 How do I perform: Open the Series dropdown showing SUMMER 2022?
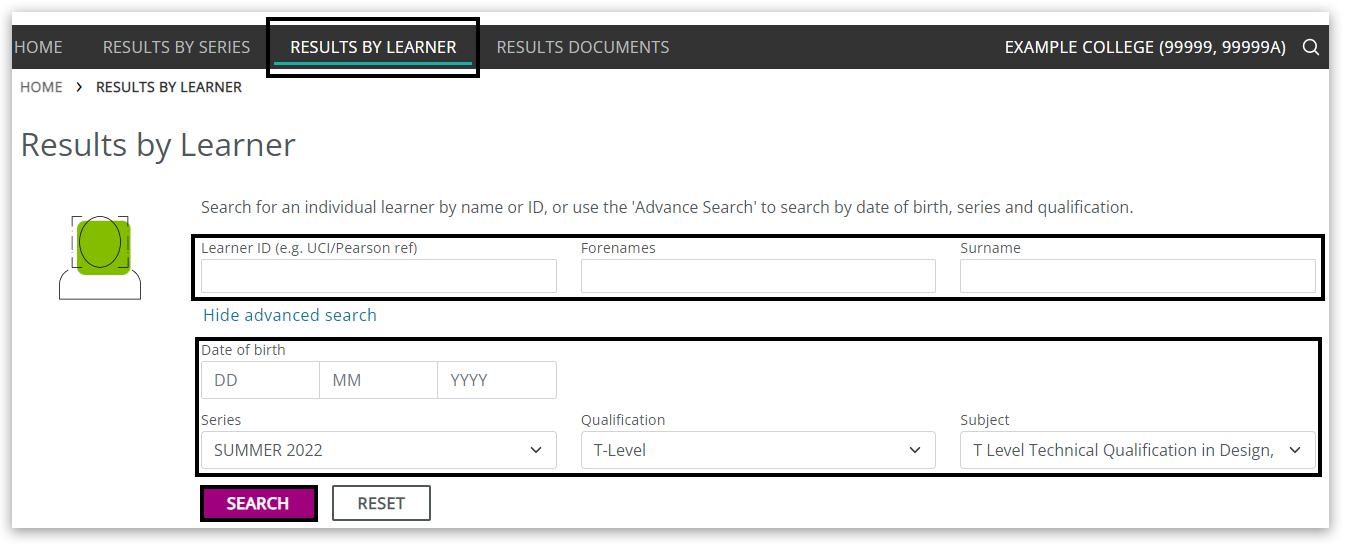(378, 450)
